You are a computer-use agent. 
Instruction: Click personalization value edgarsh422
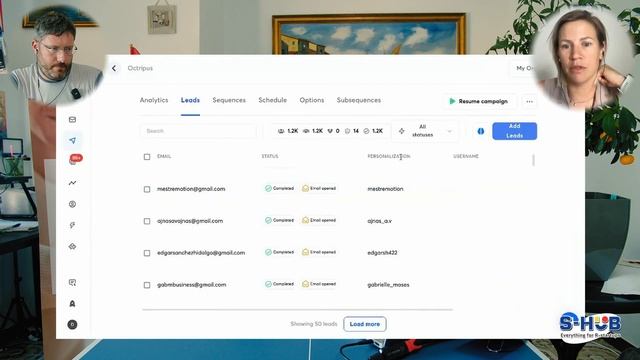382,253
